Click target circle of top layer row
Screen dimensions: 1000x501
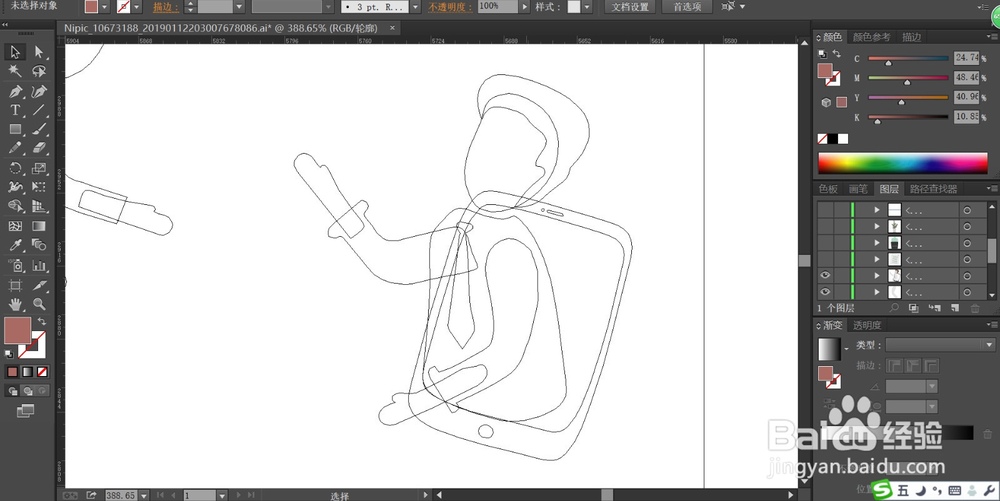point(967,210)
